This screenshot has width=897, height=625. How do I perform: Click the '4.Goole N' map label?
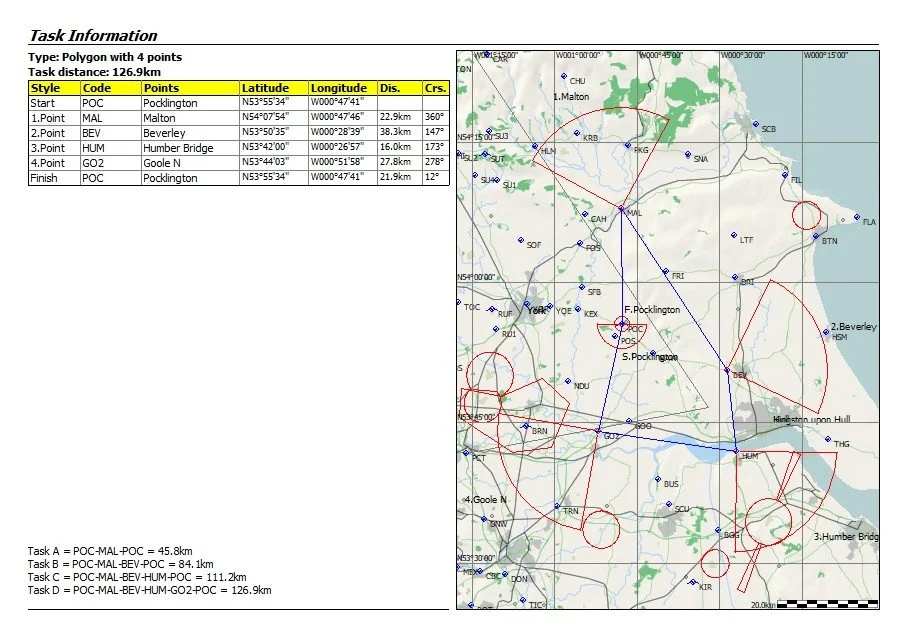coord(485,500)
